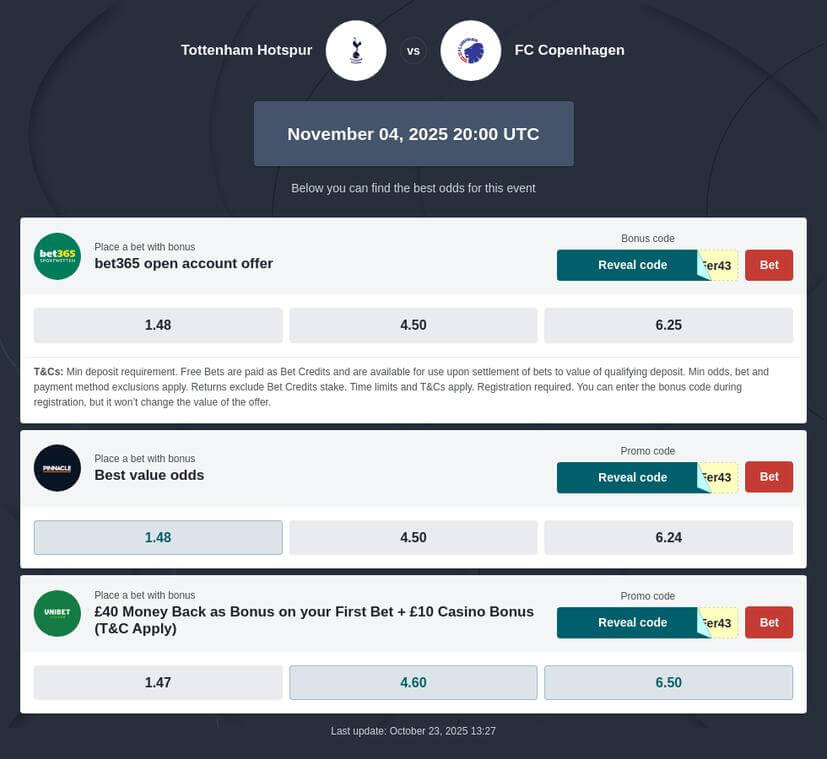This screenshot has height=759, width=827.
Task: Click the November 04 match date banner
Action: click(413, 133)
